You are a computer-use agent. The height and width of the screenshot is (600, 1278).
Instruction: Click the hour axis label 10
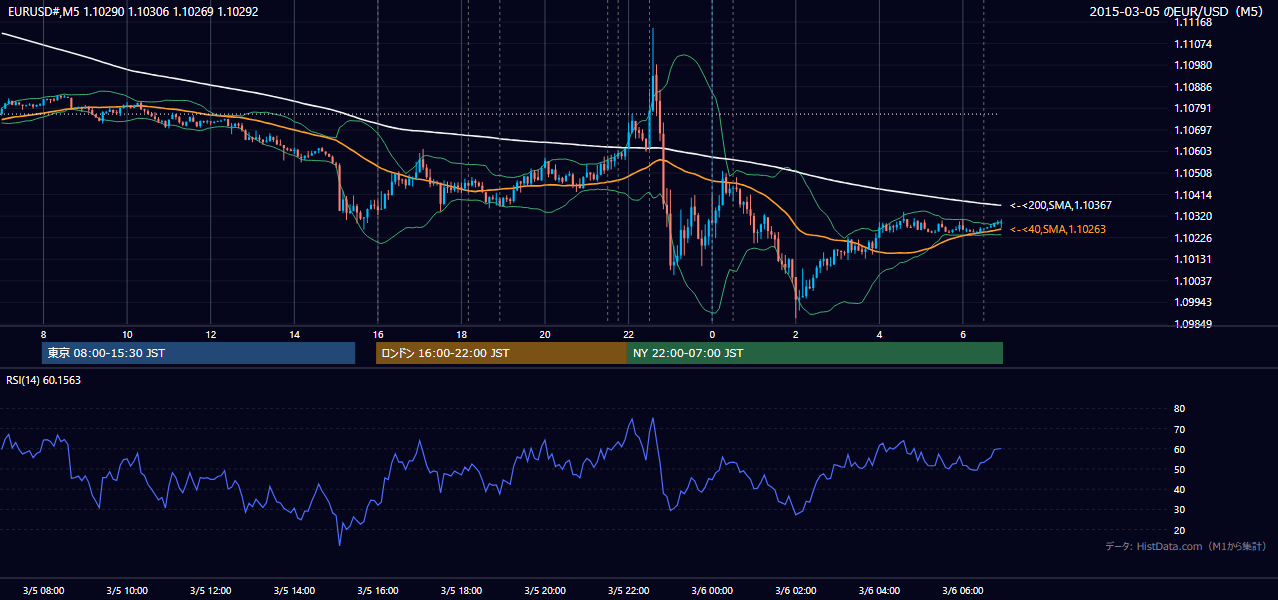(127, 334)
